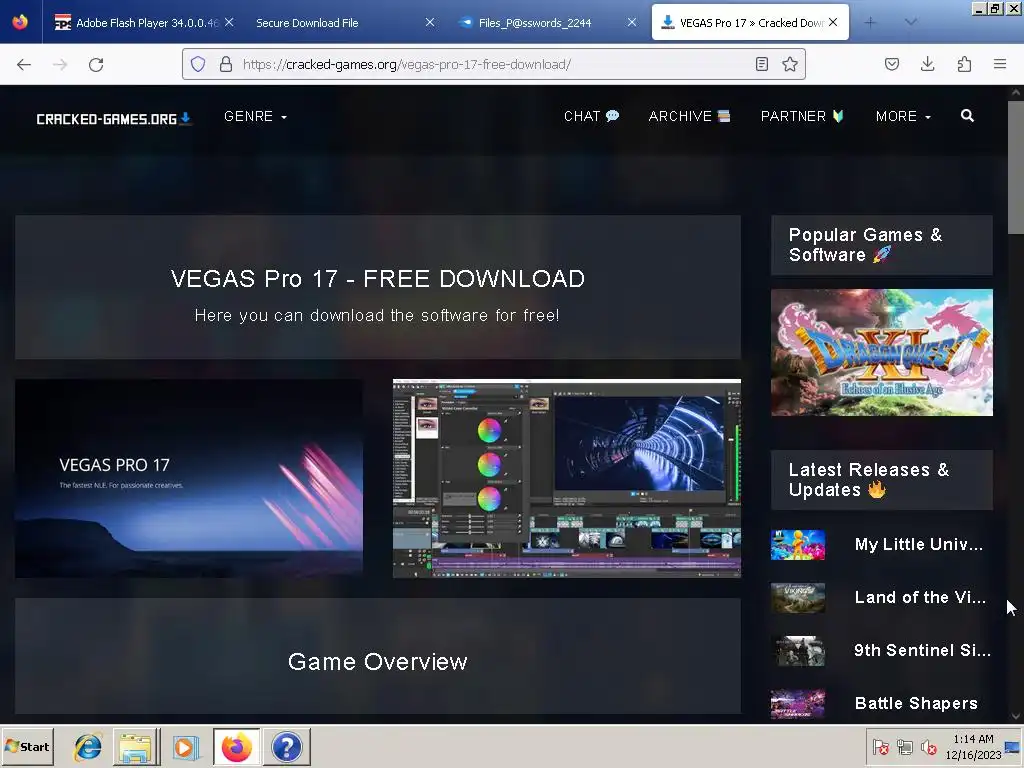Open the VEGAS PRO 17 splash image
Image resolution: width=1024 pixels, height=768 pixels.
pos(189,478)
